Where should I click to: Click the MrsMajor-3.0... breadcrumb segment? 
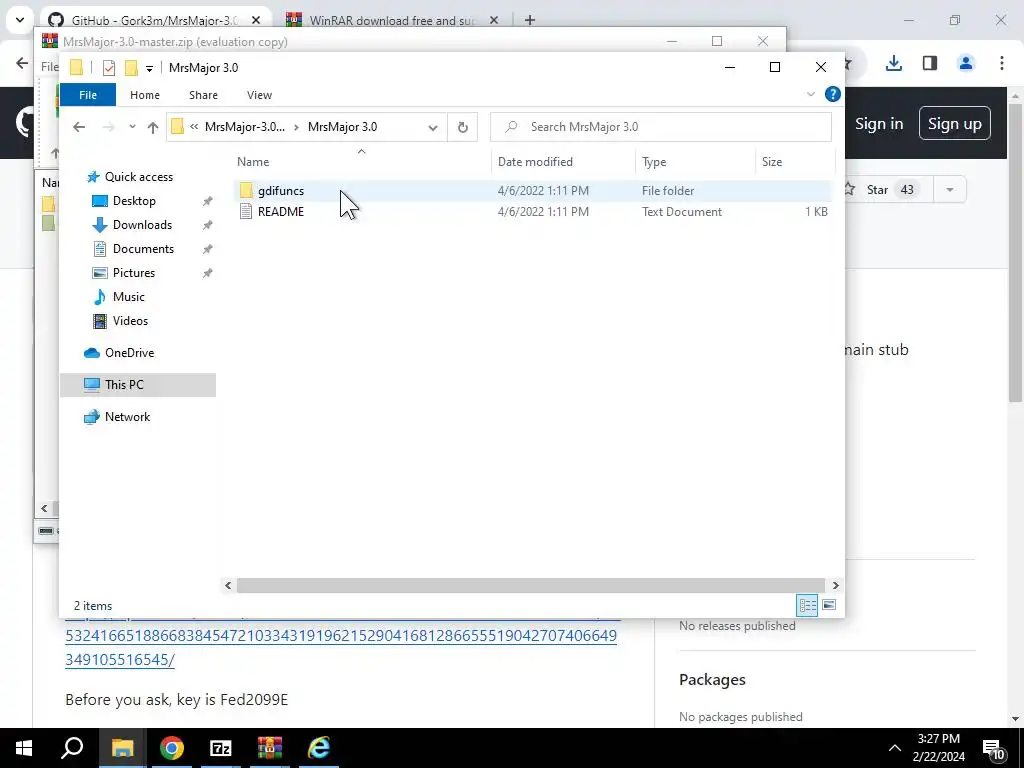[244, 127]
